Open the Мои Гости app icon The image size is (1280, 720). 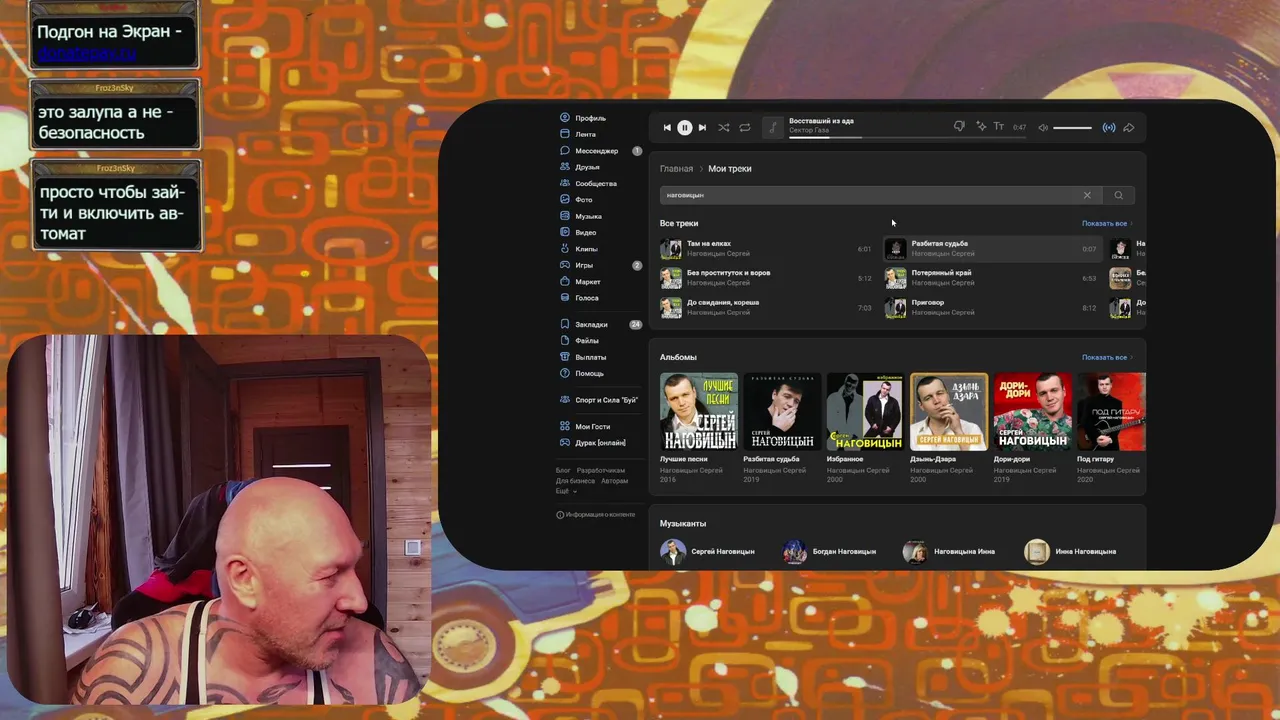[565, 426]
